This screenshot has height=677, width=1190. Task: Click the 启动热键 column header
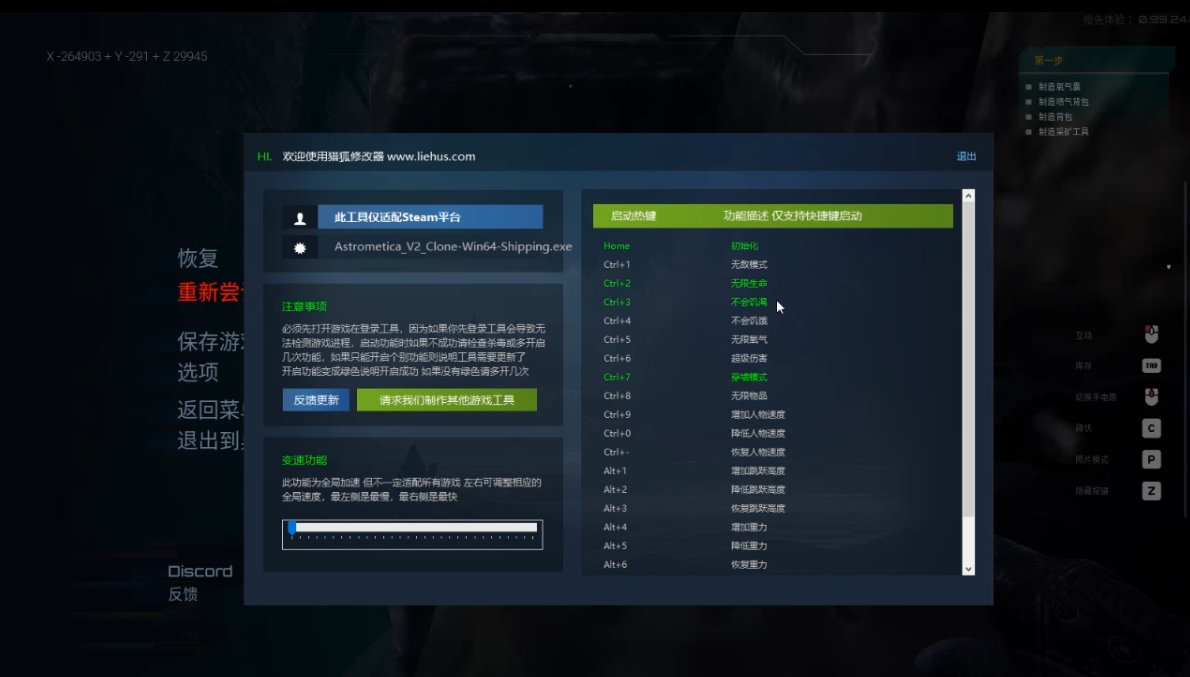[x=634, y=216]
